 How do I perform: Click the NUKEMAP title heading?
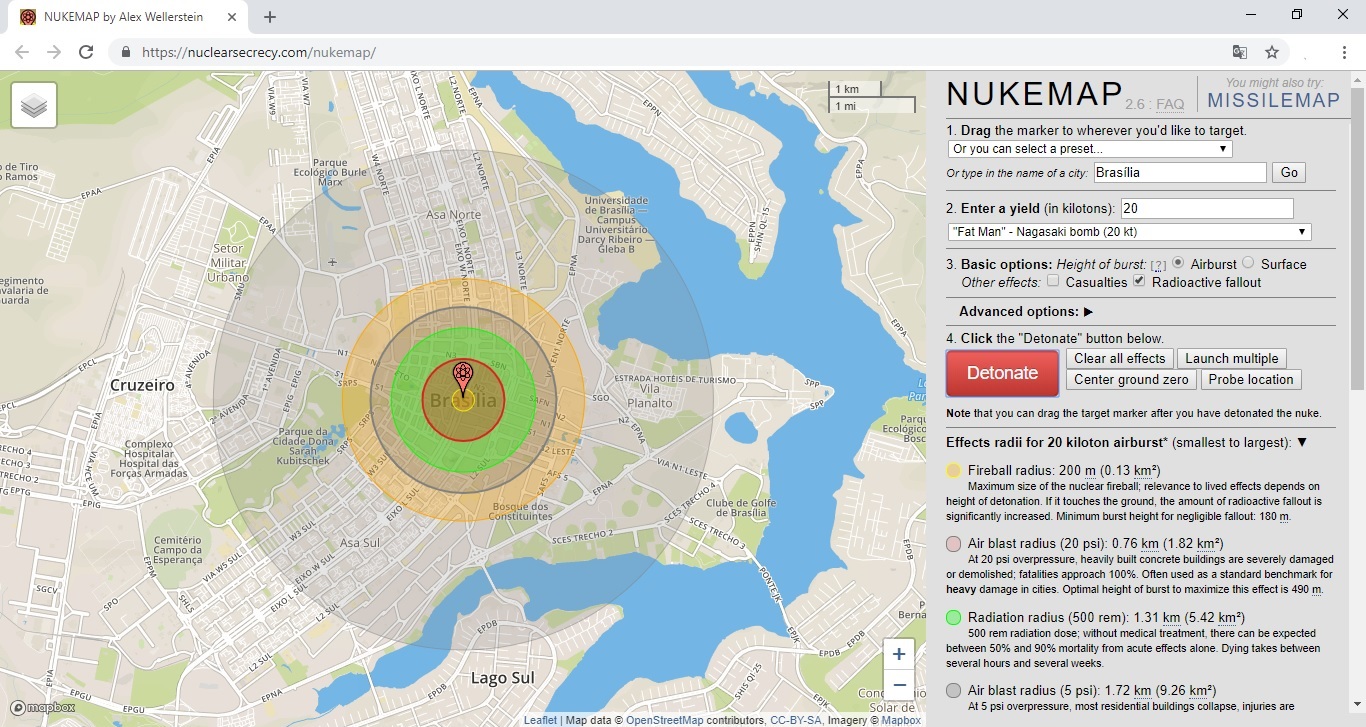[x=1034, y=94]
